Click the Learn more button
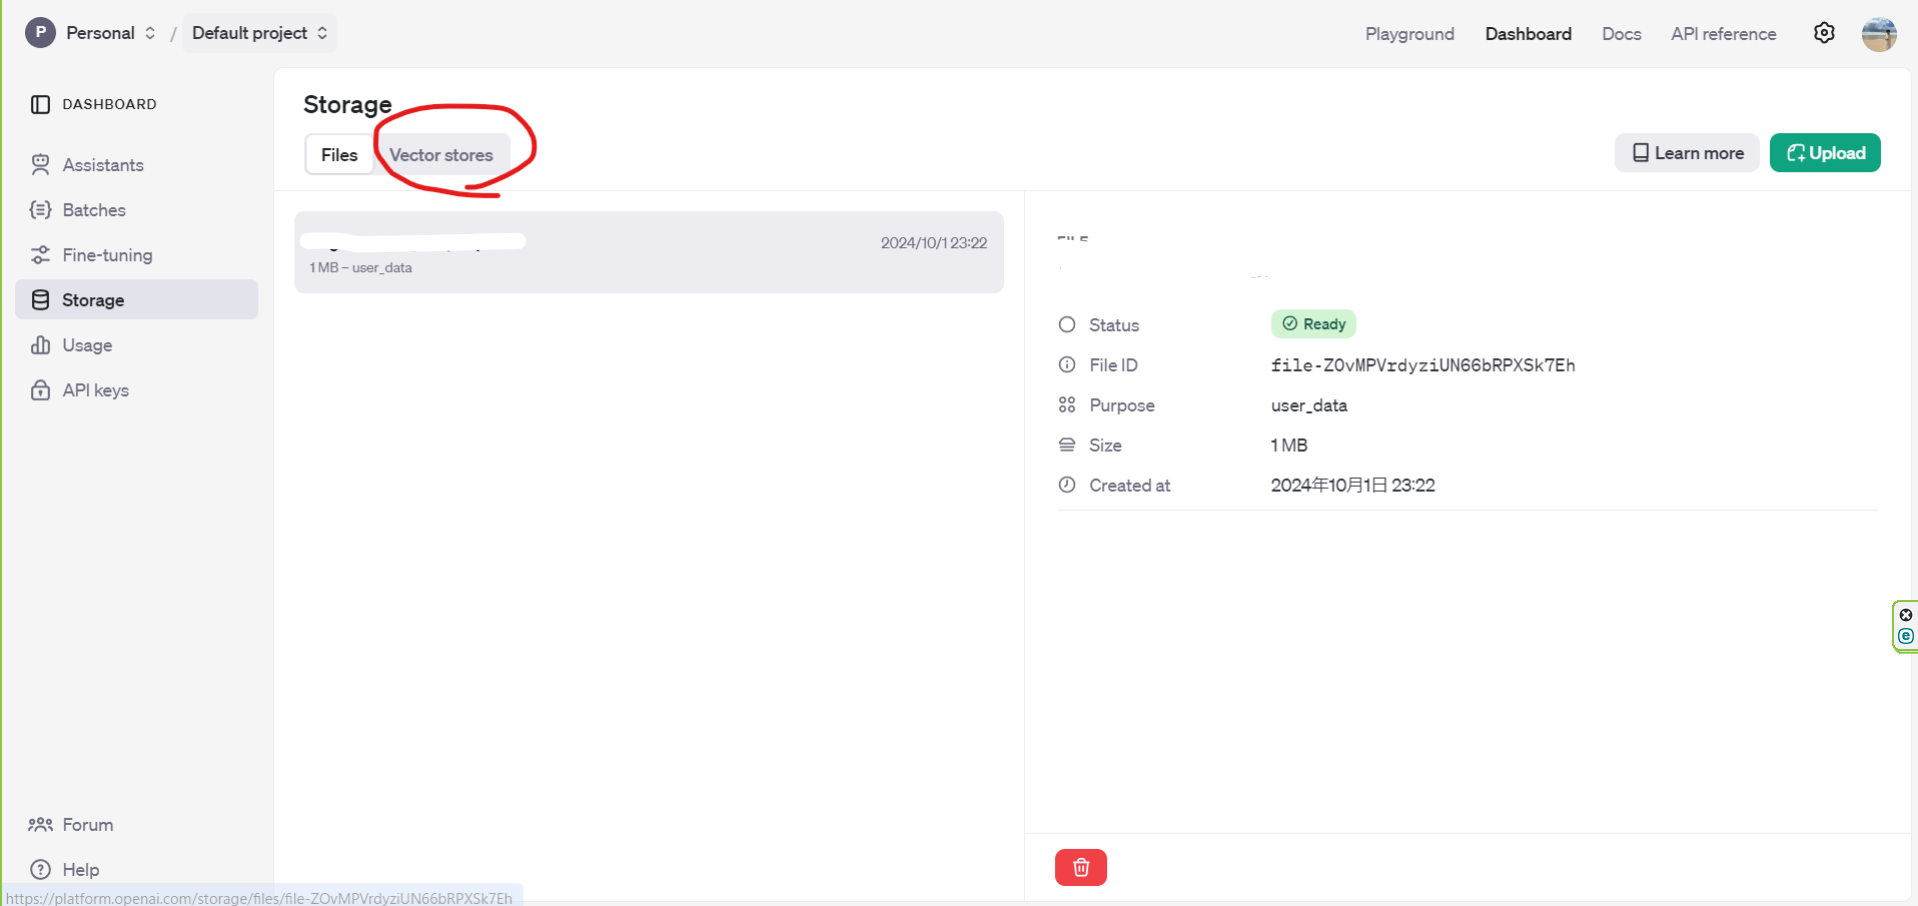 1687,153
